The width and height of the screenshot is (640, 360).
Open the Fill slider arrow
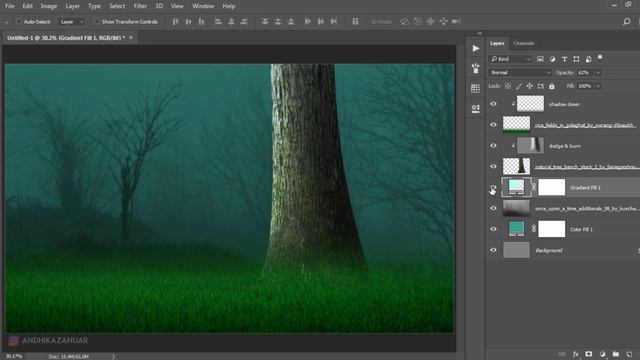pyautogui.click(x=598, y=86)
